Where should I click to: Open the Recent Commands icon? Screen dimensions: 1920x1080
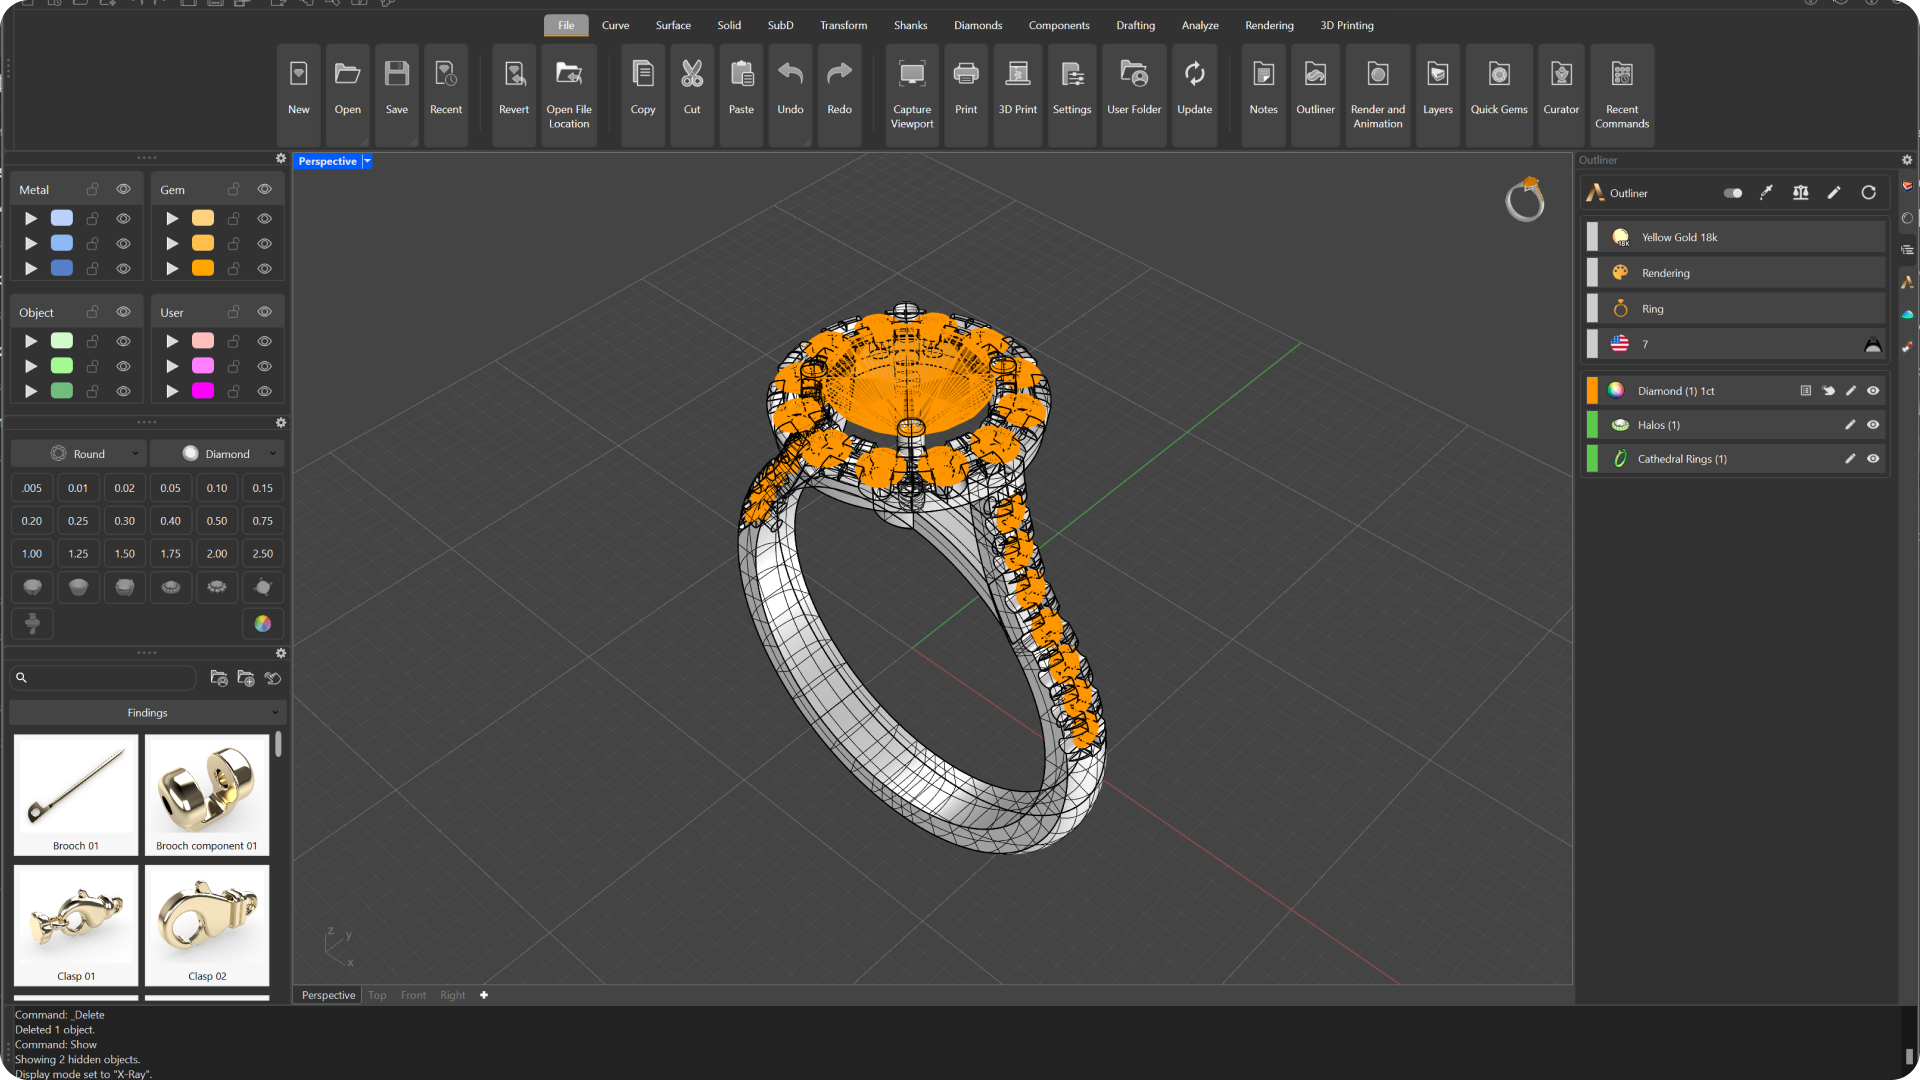tap(1621, 75)
